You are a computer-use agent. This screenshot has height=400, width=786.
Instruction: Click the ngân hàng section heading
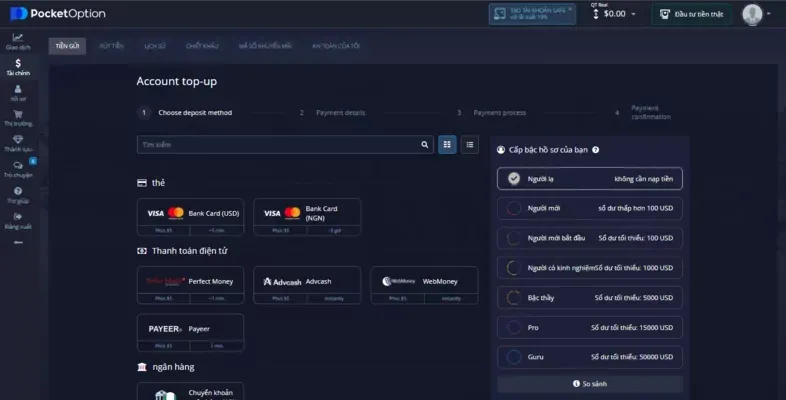click(166, 367)
